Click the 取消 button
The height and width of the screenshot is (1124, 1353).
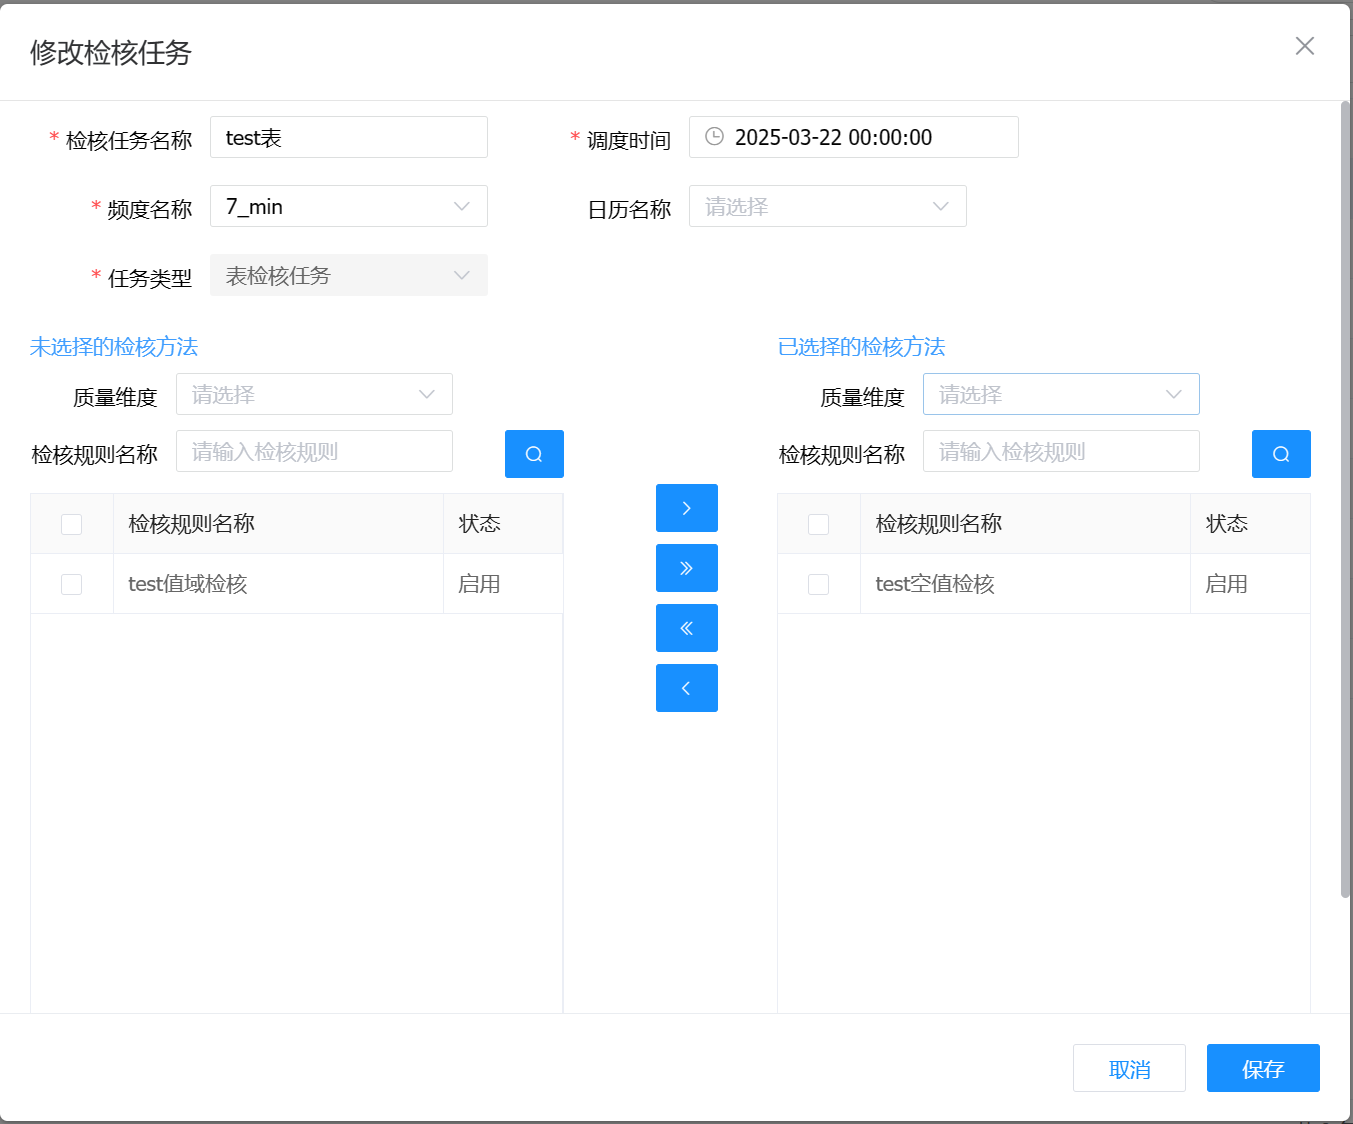1129,1068
